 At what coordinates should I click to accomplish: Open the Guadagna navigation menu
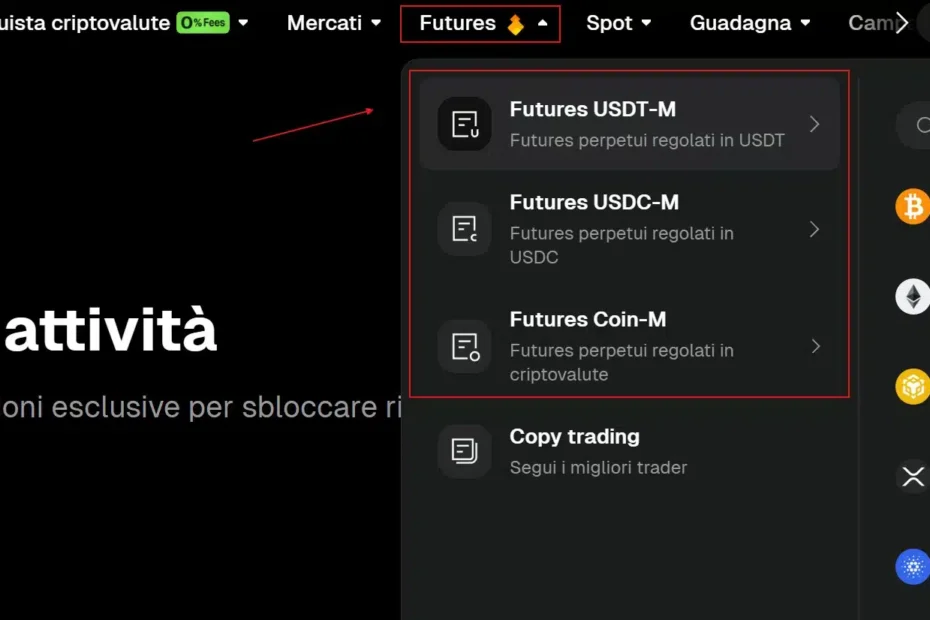pyautogui.click(x=750, y=22)
